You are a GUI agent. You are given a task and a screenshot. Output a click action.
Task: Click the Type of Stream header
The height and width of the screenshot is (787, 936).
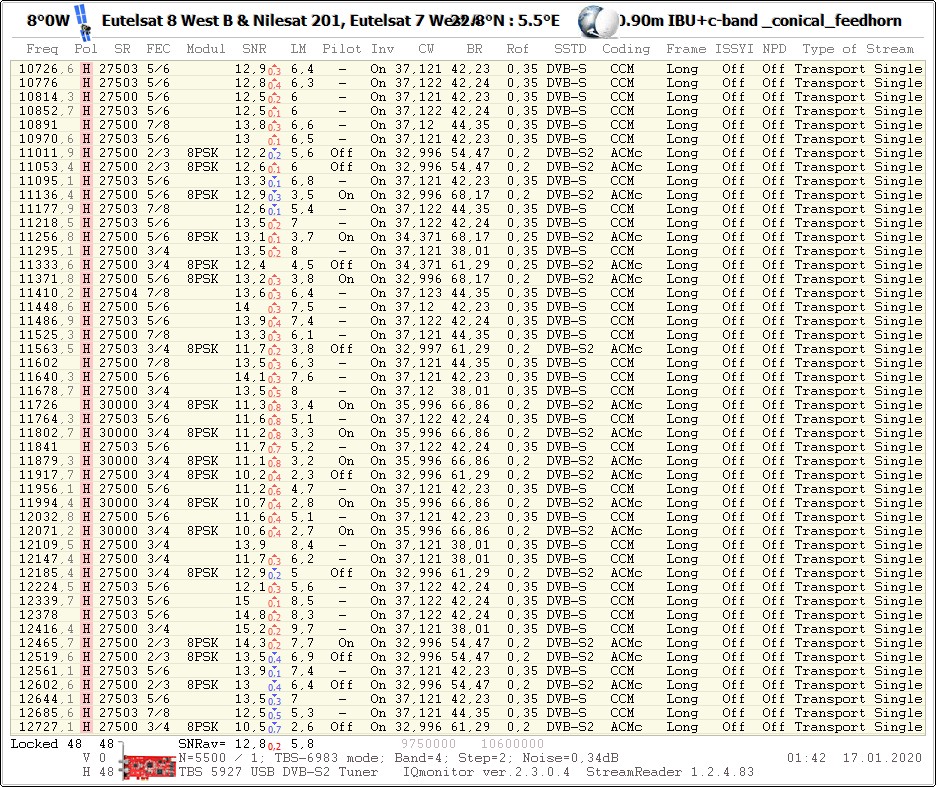click(x=858, y=49)
